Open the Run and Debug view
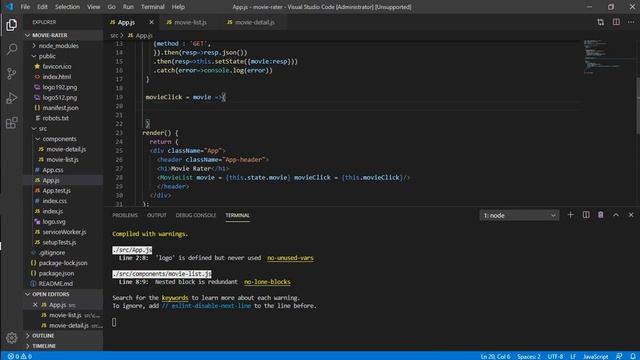 point(11,98)
